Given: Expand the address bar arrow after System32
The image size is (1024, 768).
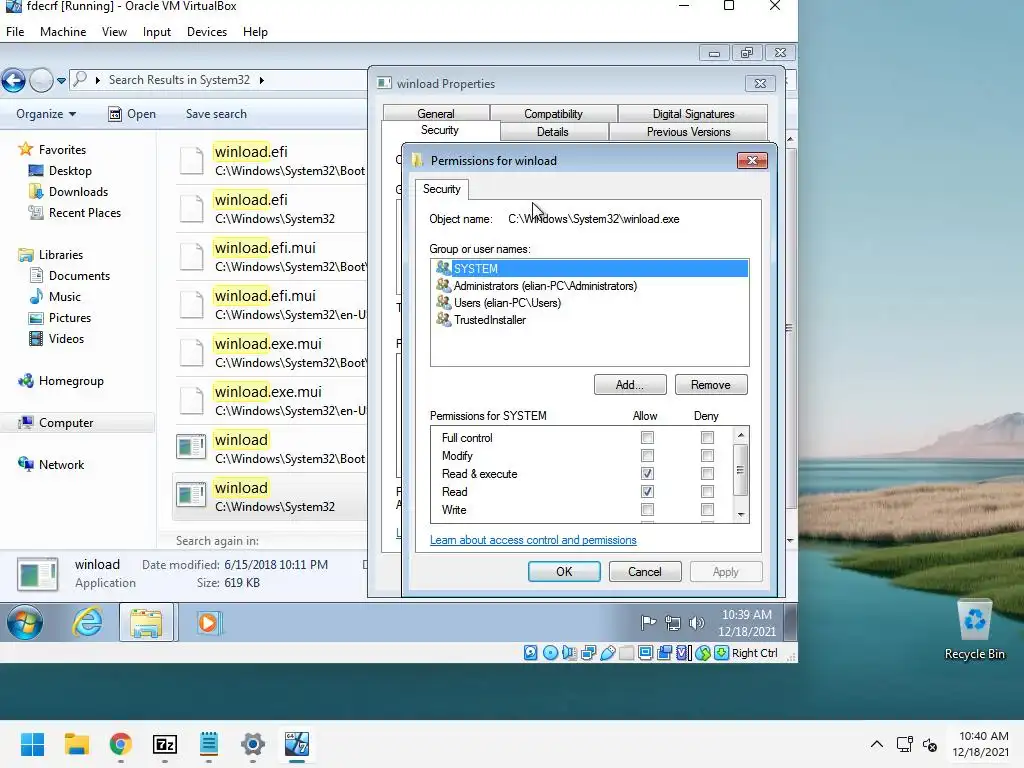Looking at the screenshot, I should [x=262, y=80].
